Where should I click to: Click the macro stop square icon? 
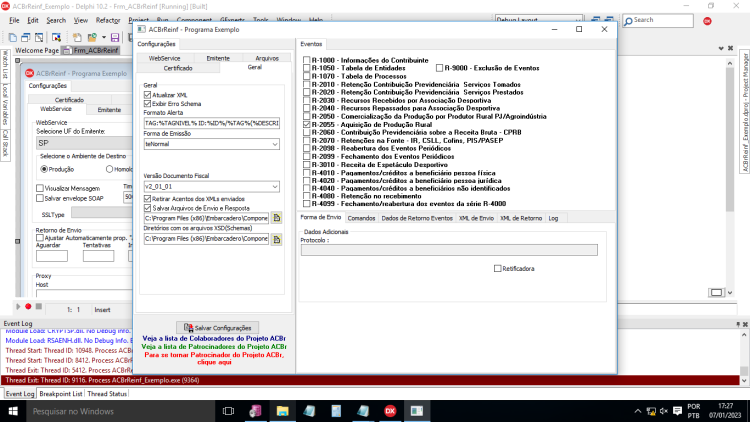click(x=39, y=307)
